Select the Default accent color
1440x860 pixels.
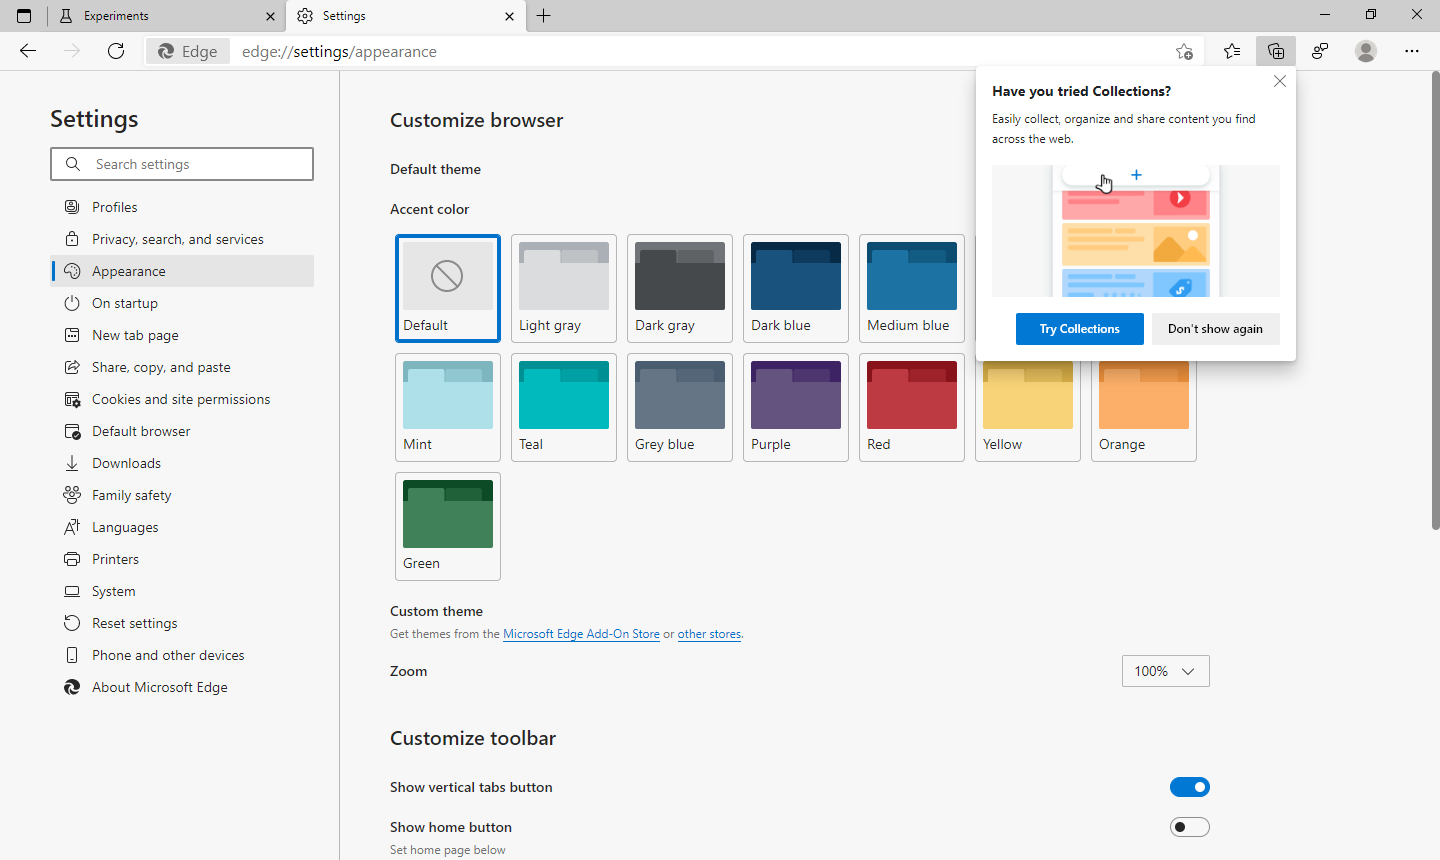[x=448, y=288]
